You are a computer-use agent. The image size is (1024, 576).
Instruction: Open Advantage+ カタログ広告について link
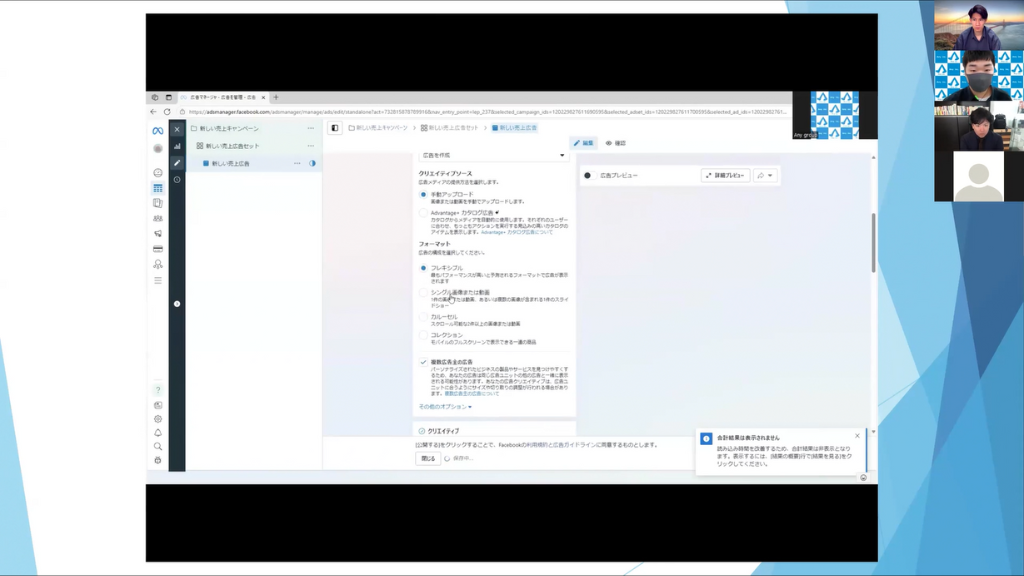click(517, 232)
